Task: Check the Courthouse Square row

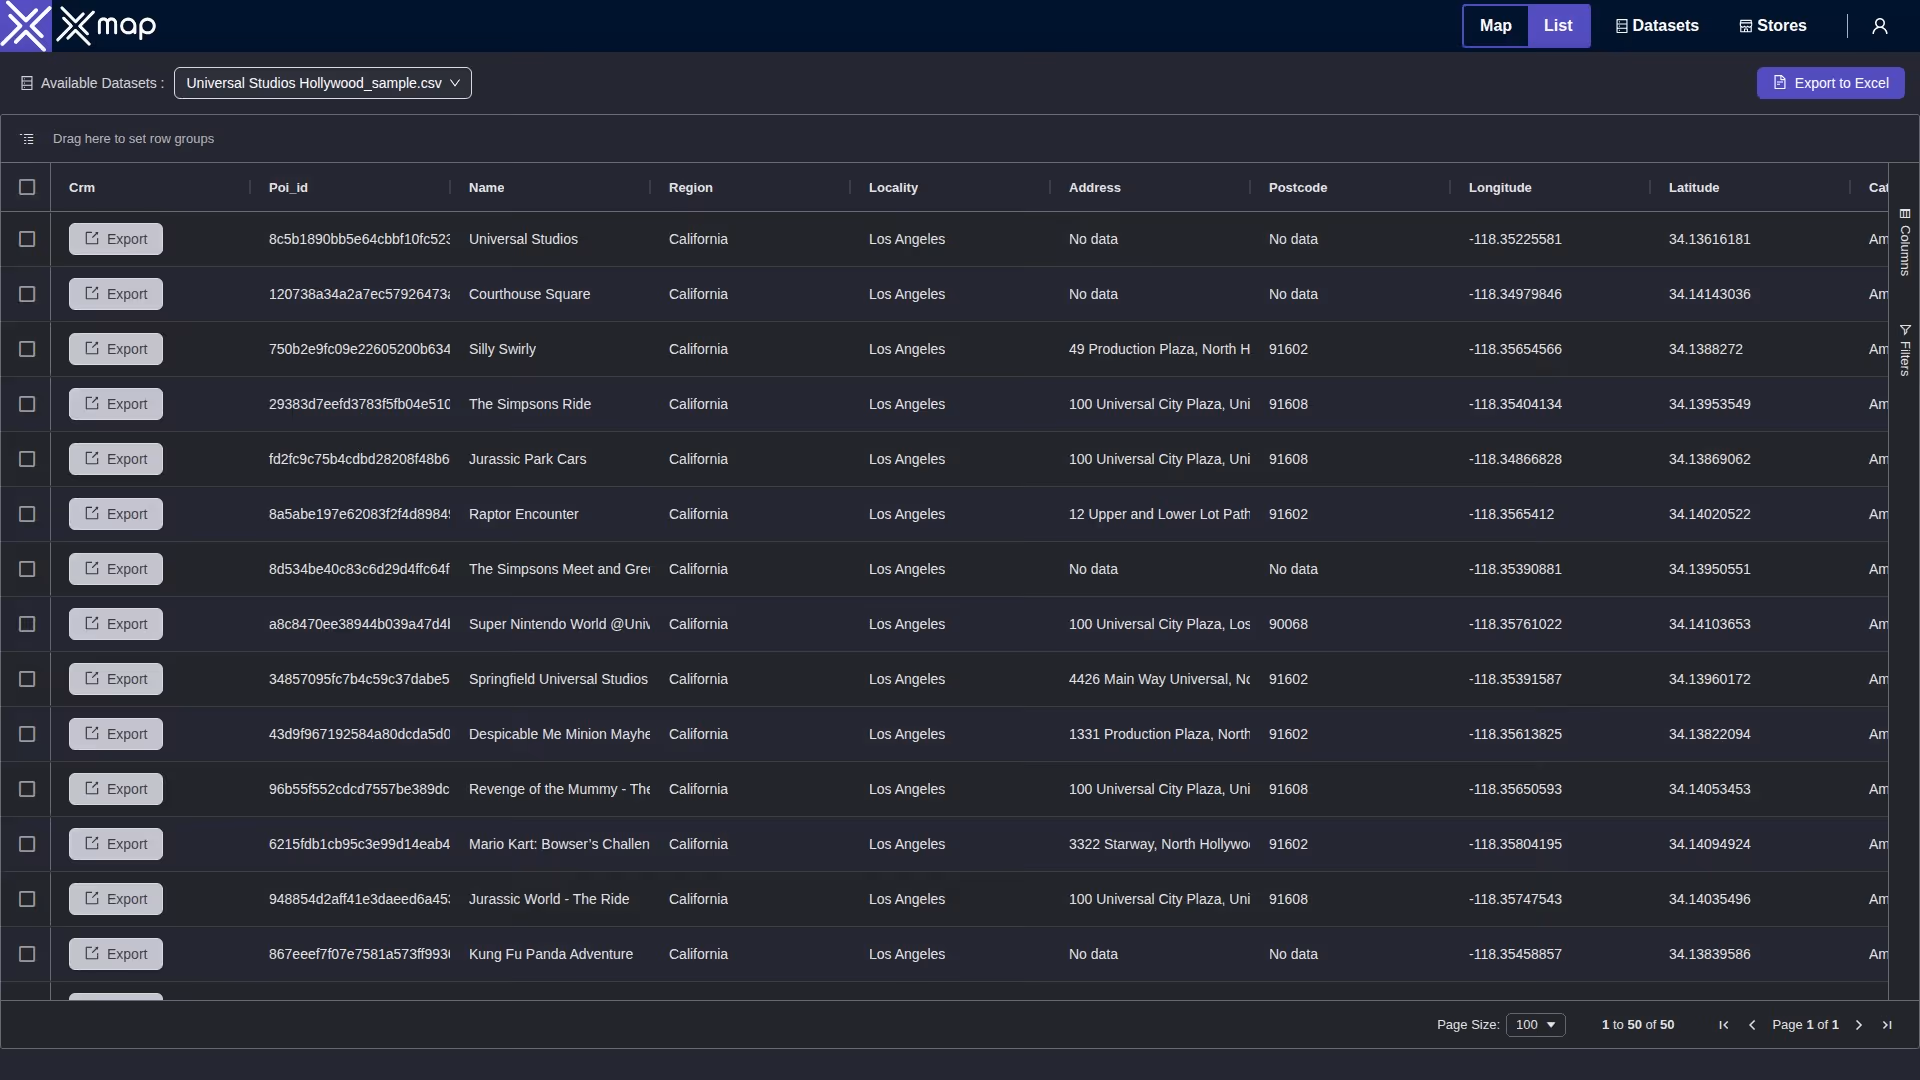Action: 27,294
